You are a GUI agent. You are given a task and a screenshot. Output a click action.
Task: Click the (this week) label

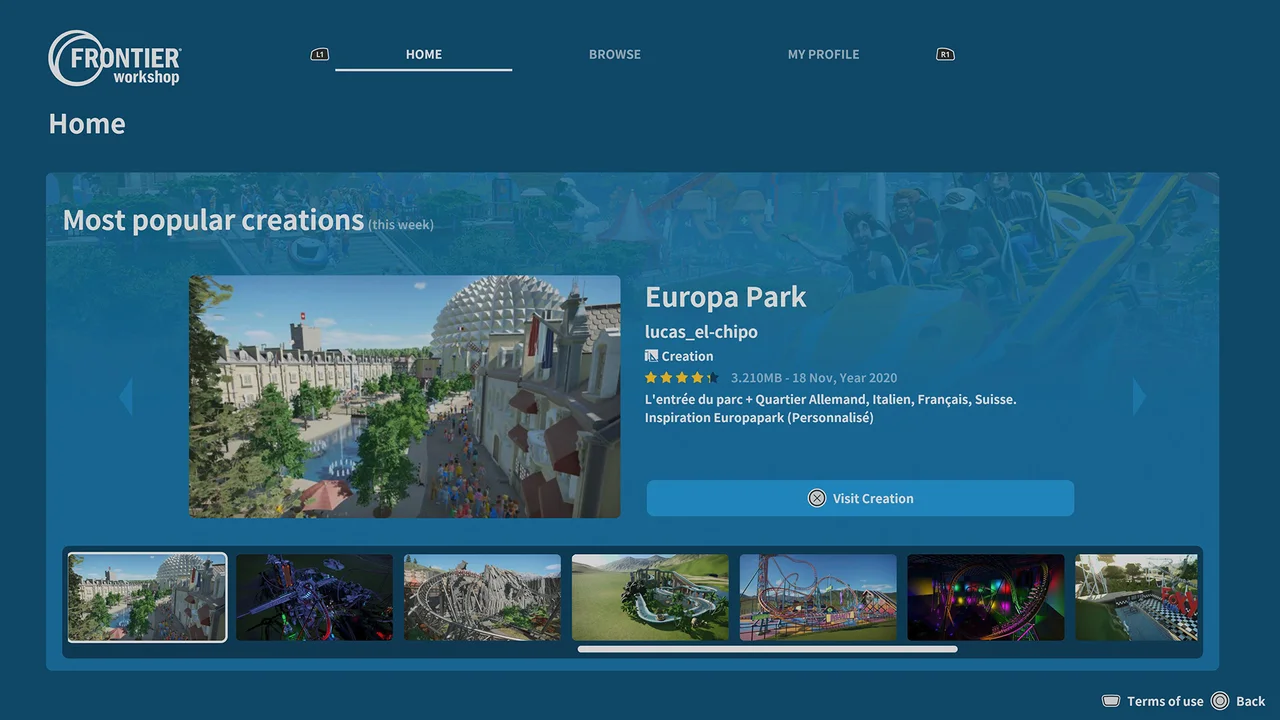pos(401,225)
